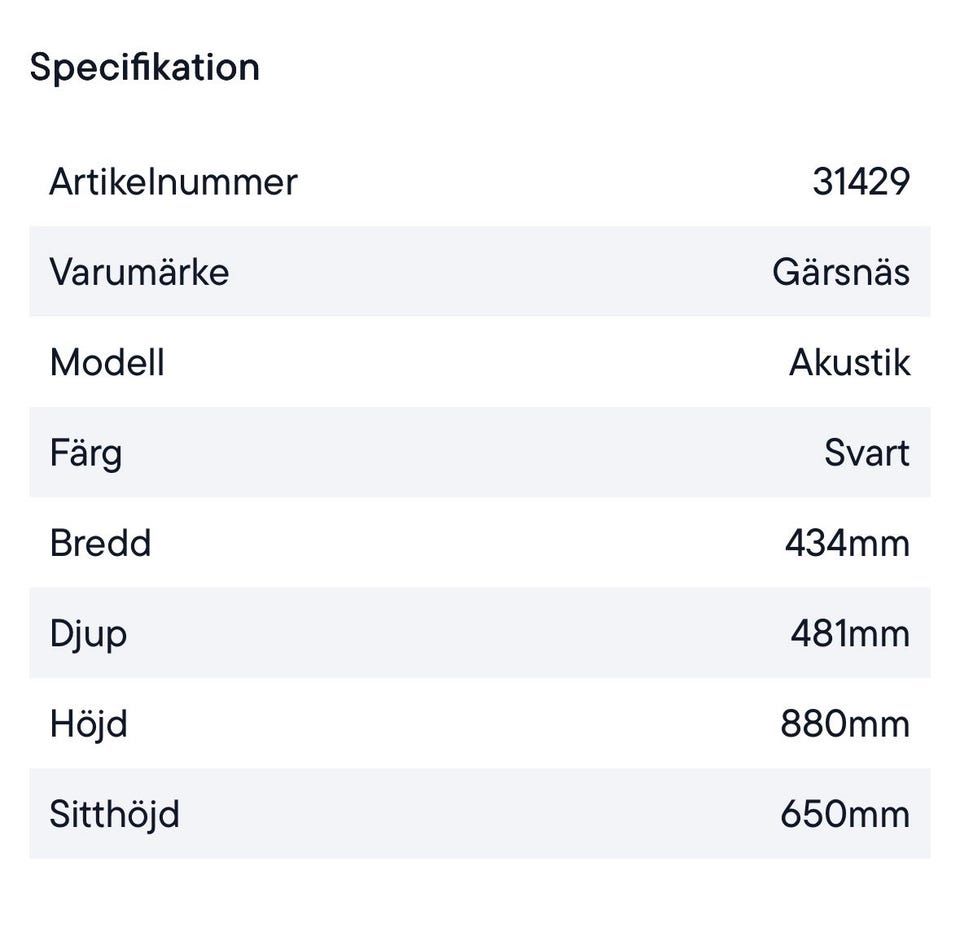Image resolution: width=960 pixels, height=932 pixels.
Task: Click the Varumärke row label
Action: click(139, 272)
